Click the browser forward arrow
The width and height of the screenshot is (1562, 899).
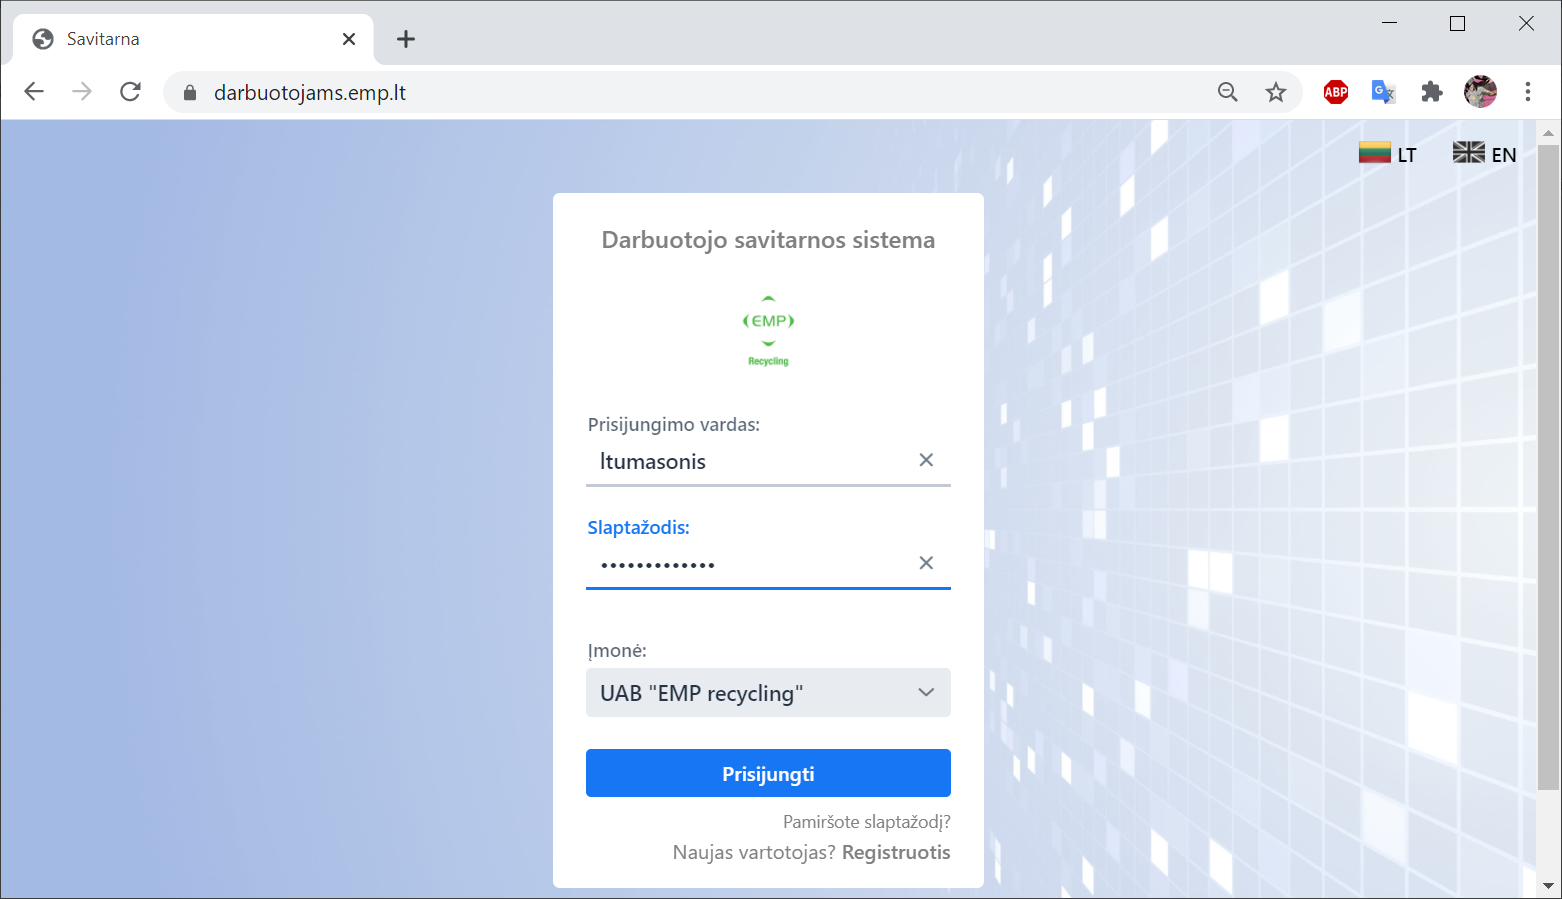point(82,92)
